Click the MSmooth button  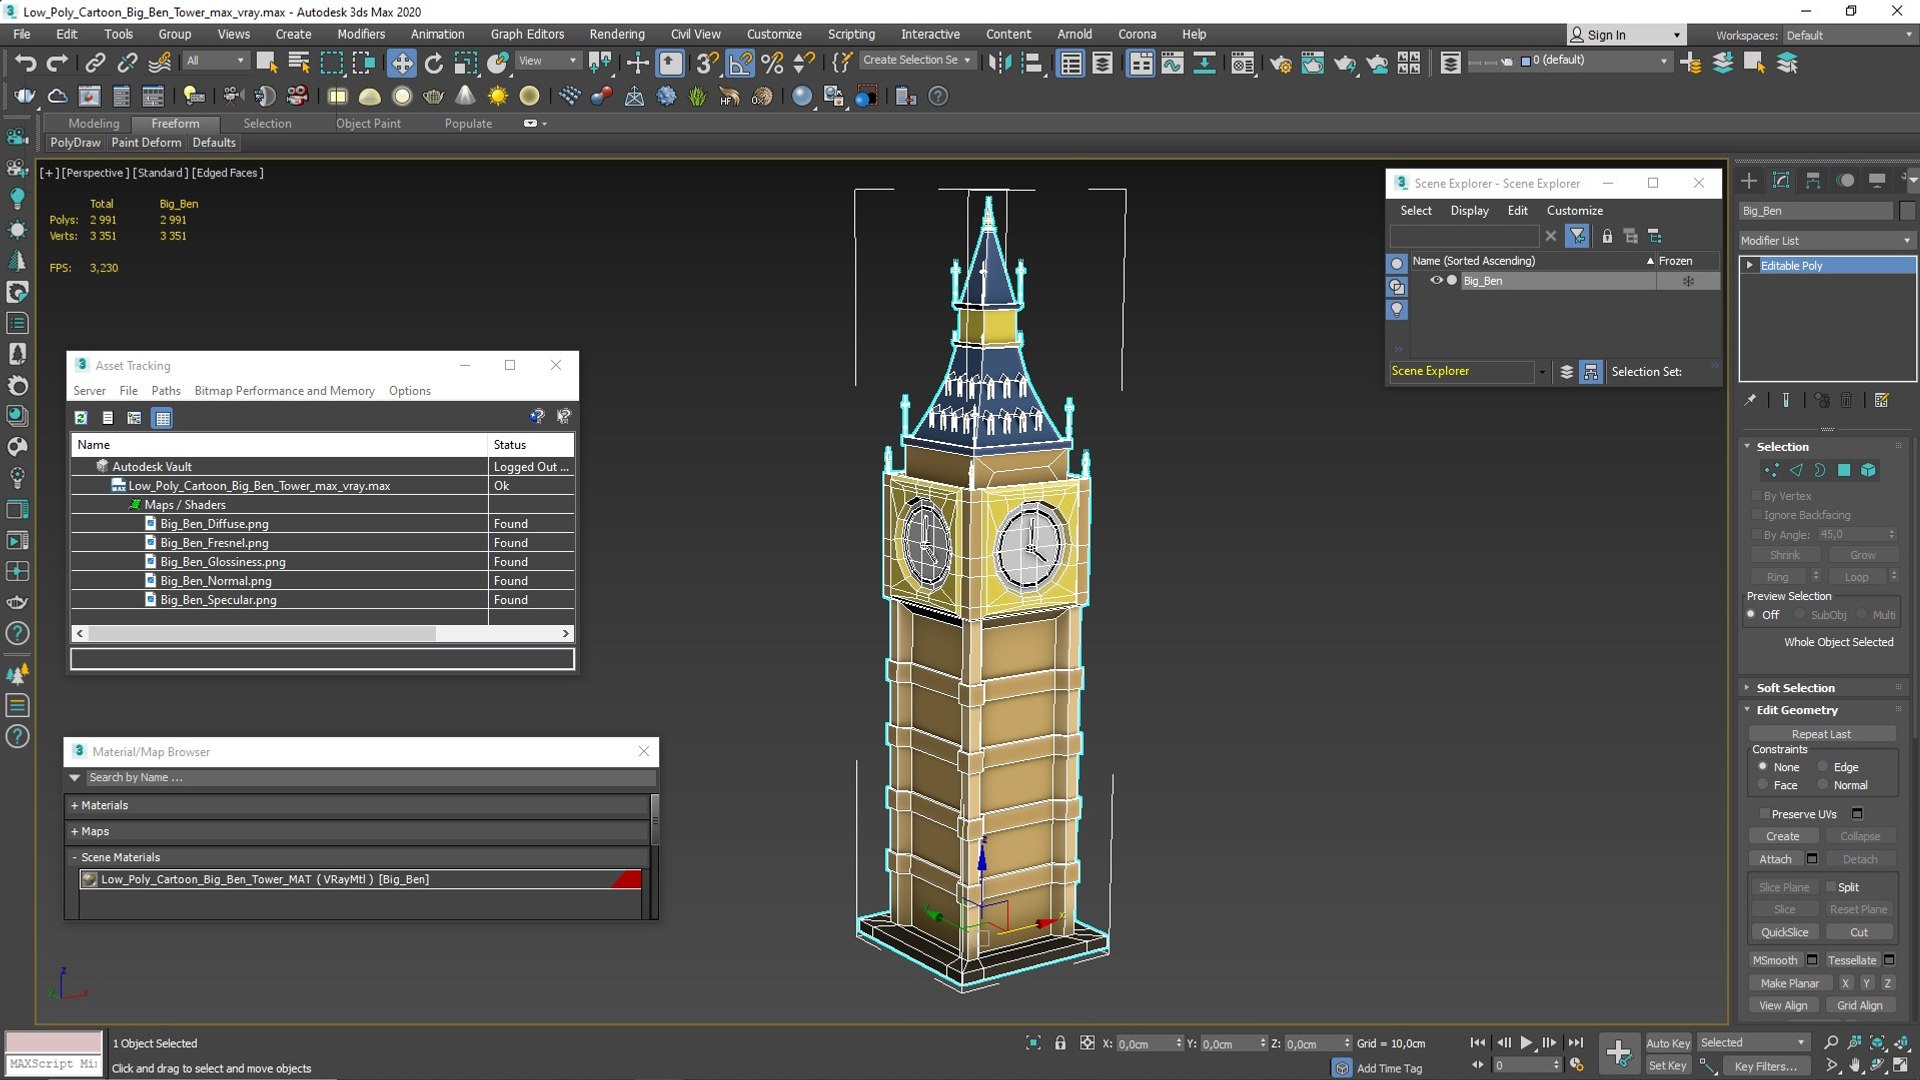[x=1775, y=960]
